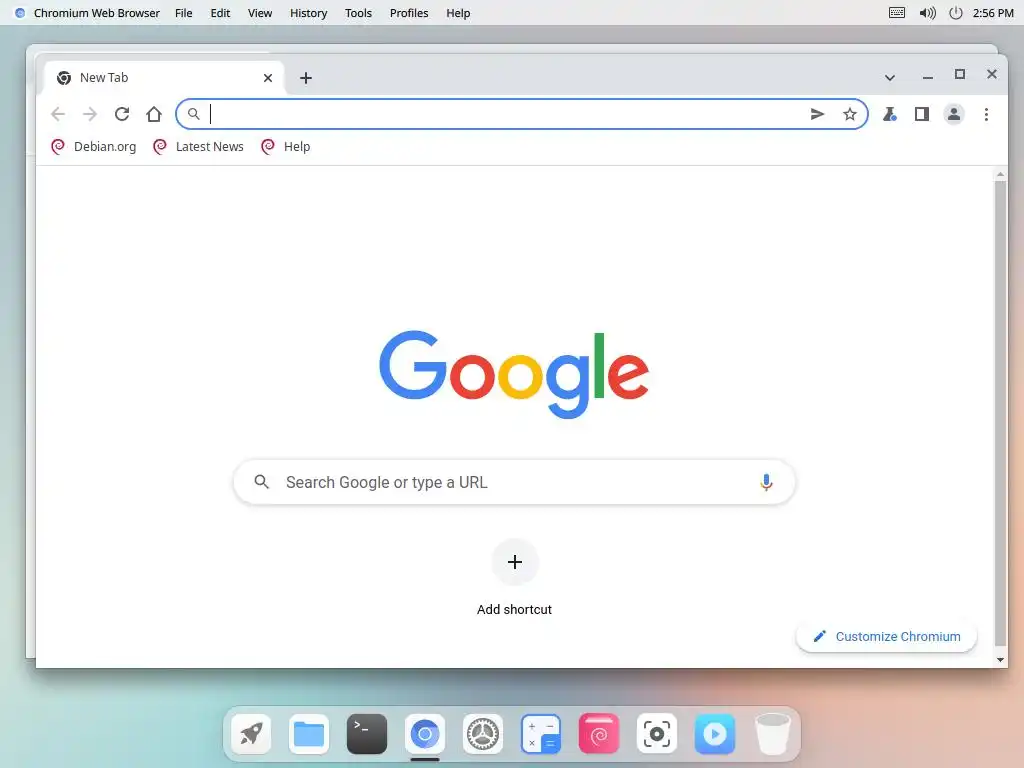Image resolution: width=1024 pixels, height=768 pixels.
Task: Expand the tab search chevron
Action: point(889,78)
